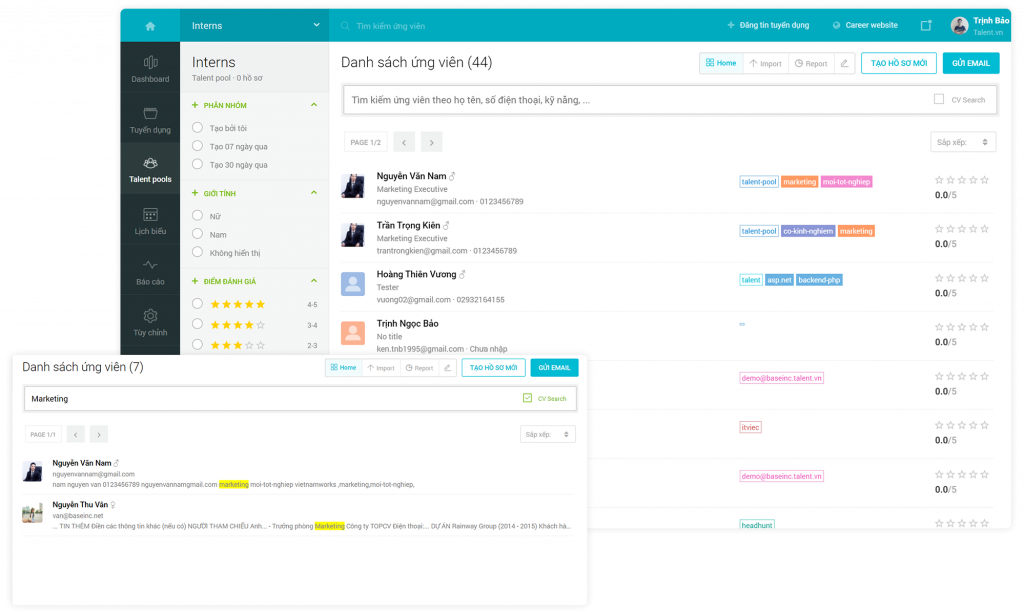Screen dimensions: 1024x613
Task: Click the home icon in top-left corner
Action: 150,25
